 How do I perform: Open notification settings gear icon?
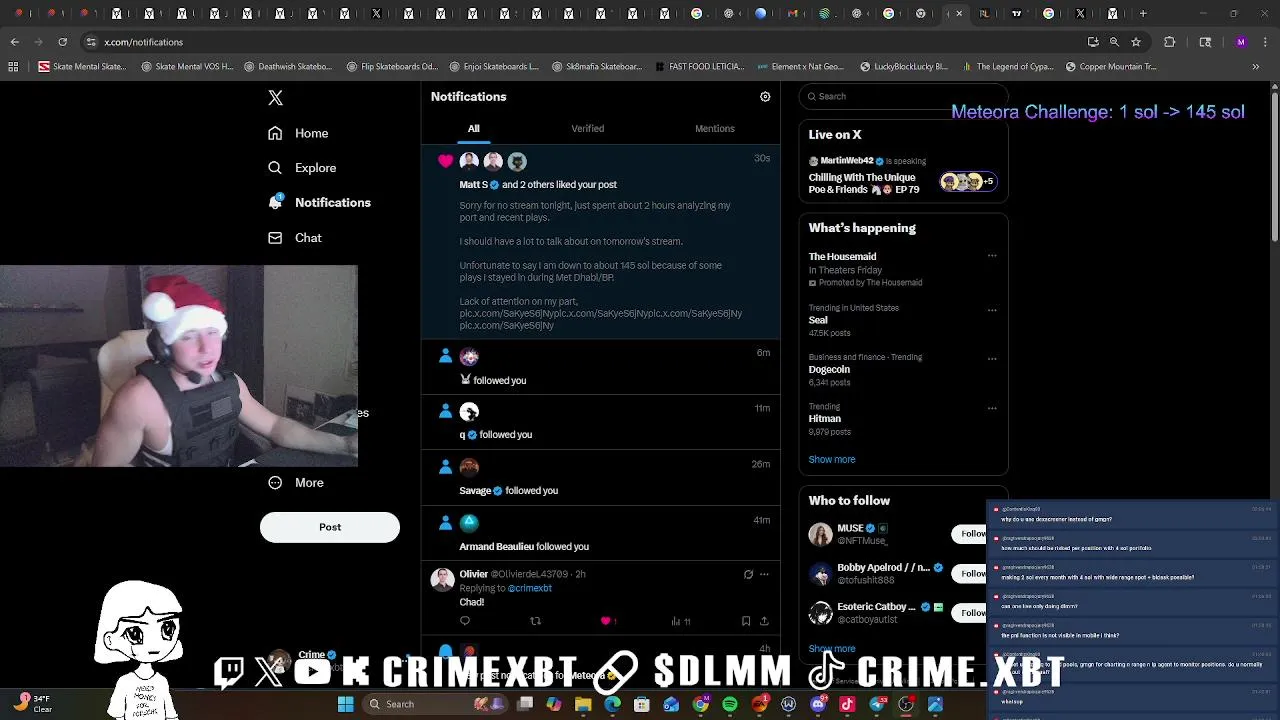pos(765,97)
